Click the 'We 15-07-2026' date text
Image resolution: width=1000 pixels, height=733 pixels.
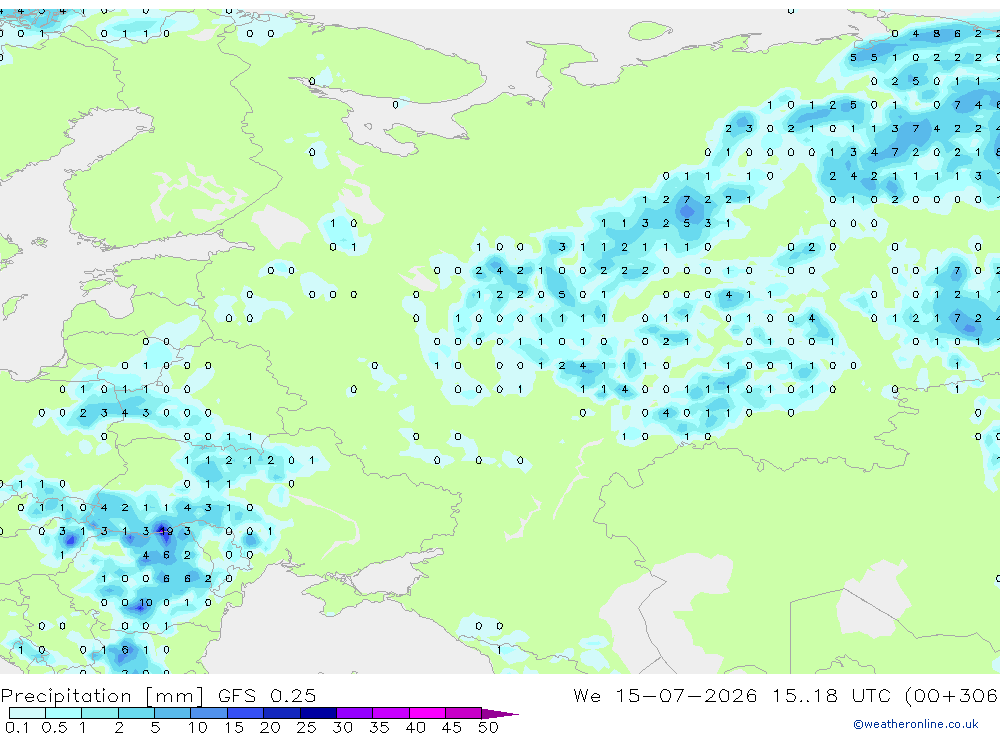(665, 695)
